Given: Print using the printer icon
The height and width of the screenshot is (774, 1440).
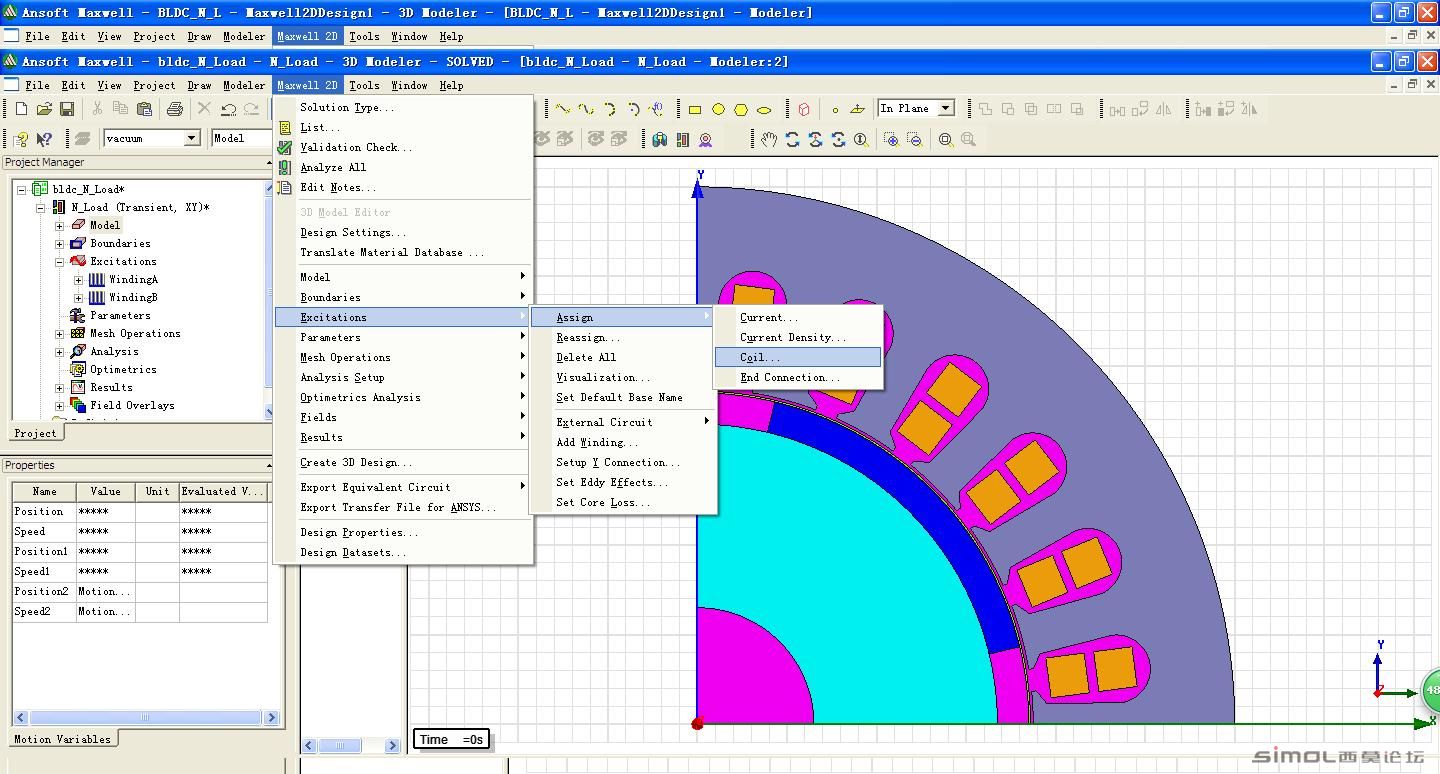Looking at the screenshot, I should click(175, 109).
